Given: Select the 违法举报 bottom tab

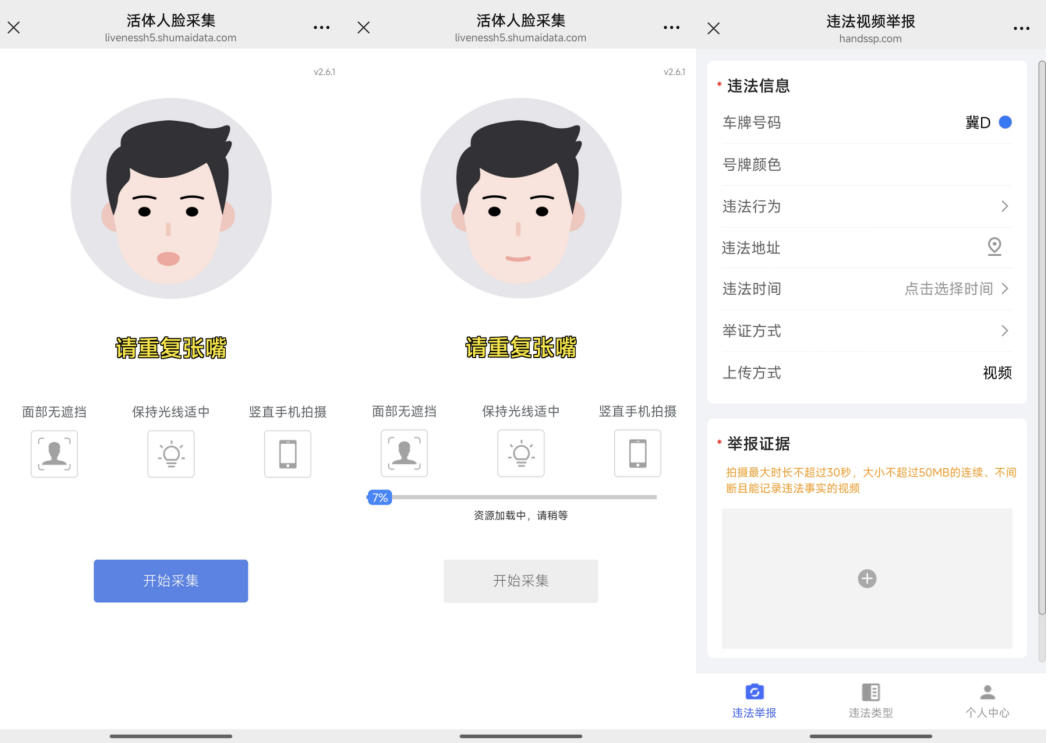Looking at the screenshot, I should pos(754,701).
